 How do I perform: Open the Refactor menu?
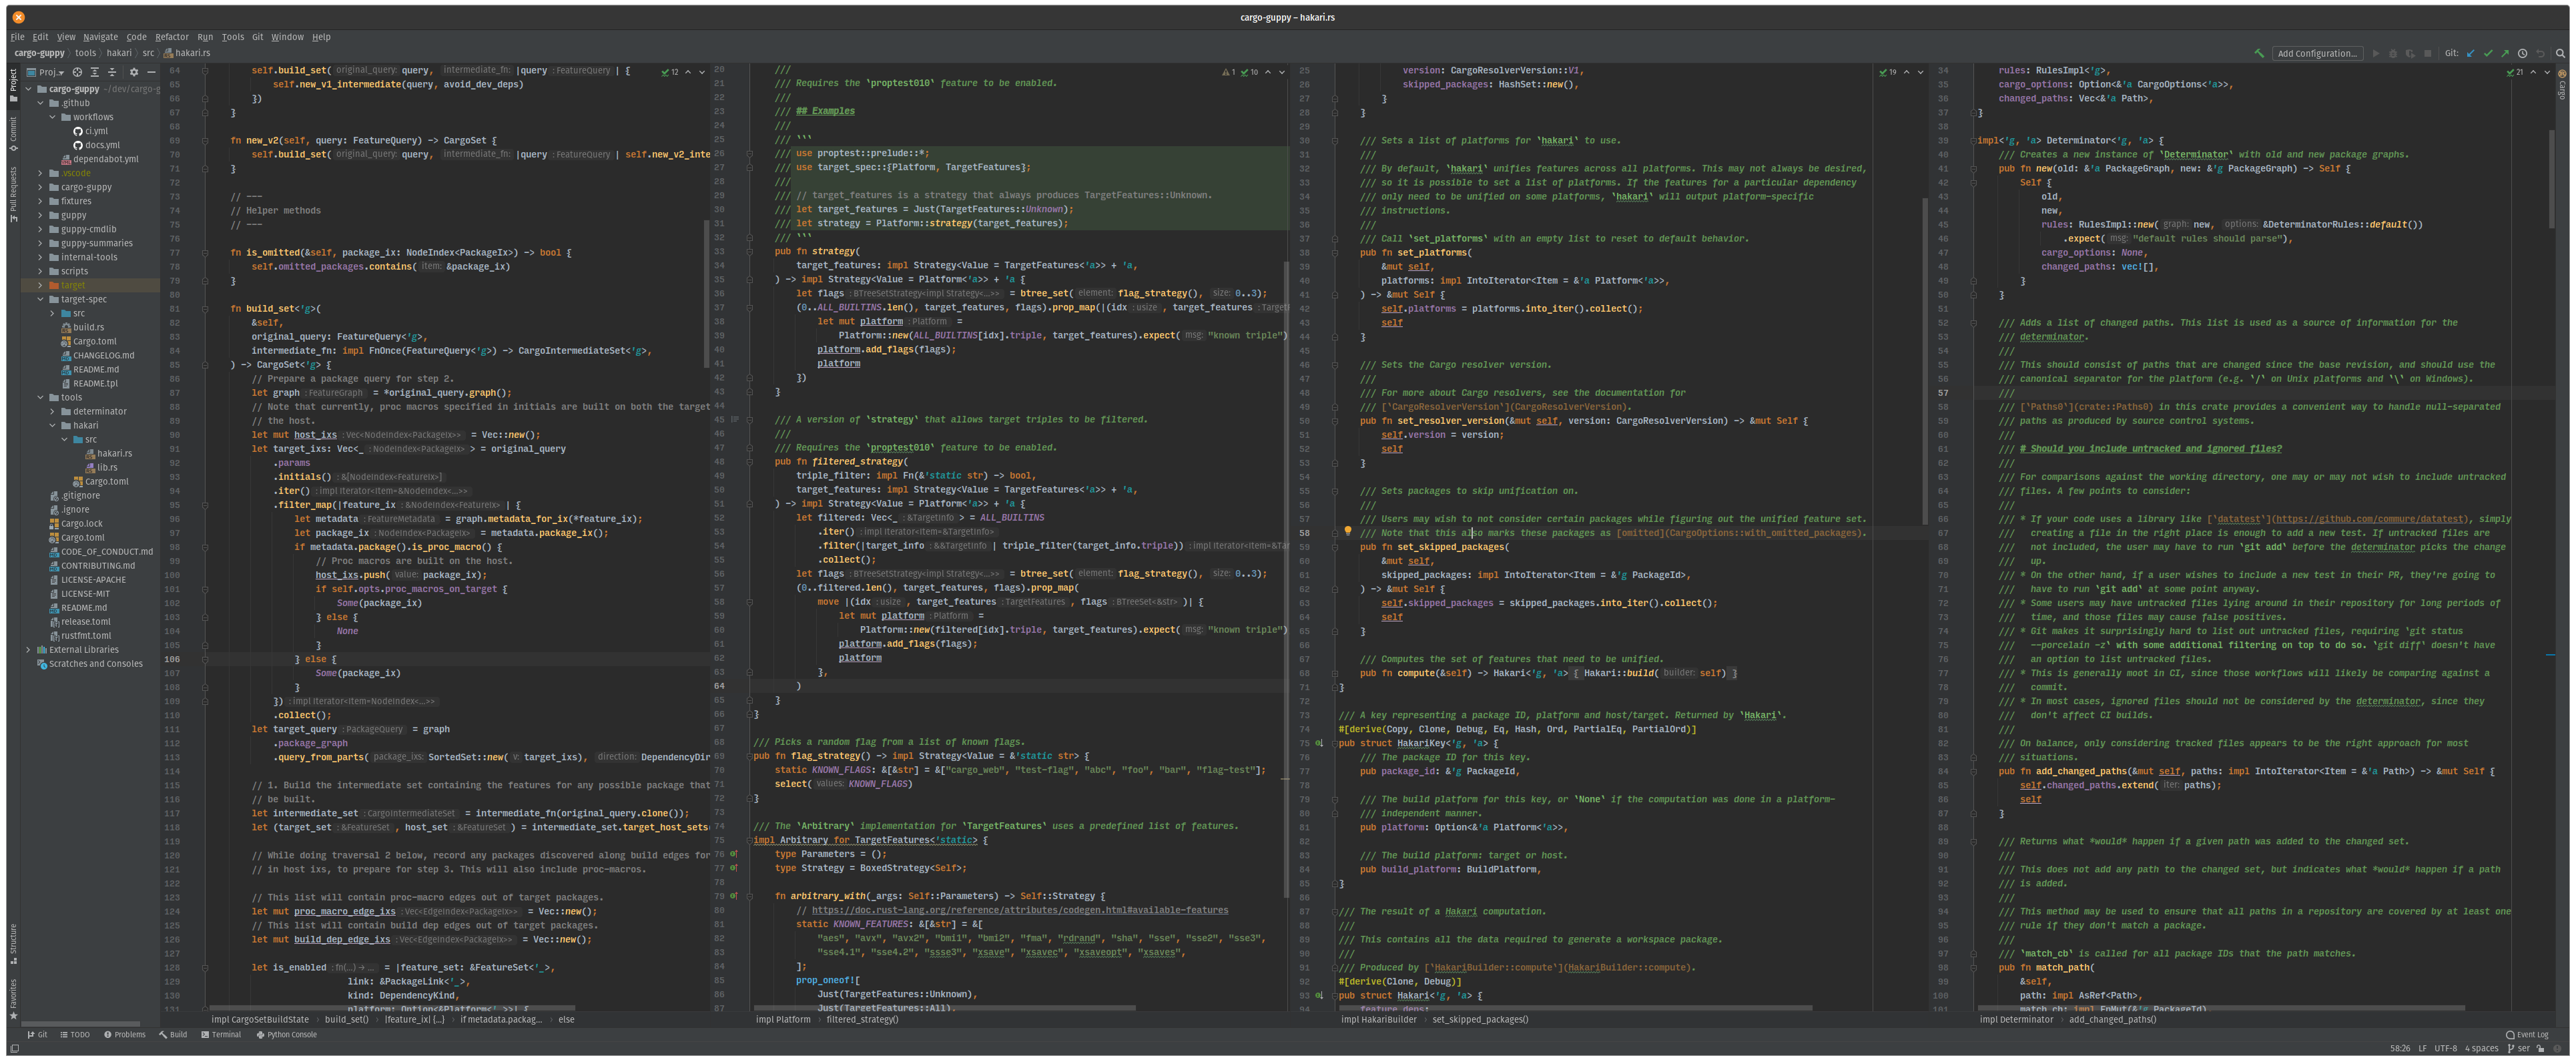pos(173,37)
